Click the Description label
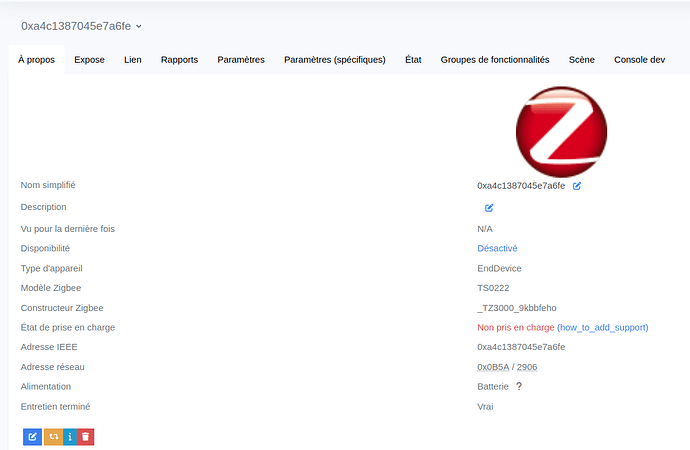This screenshot has height=450, width=690. (44, 207)
